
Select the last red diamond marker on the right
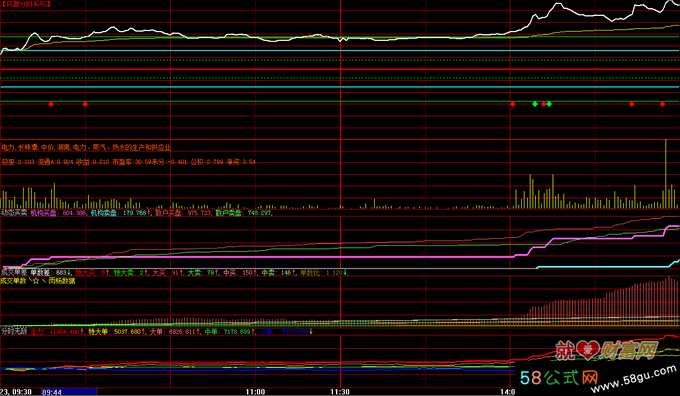[662, 104]
